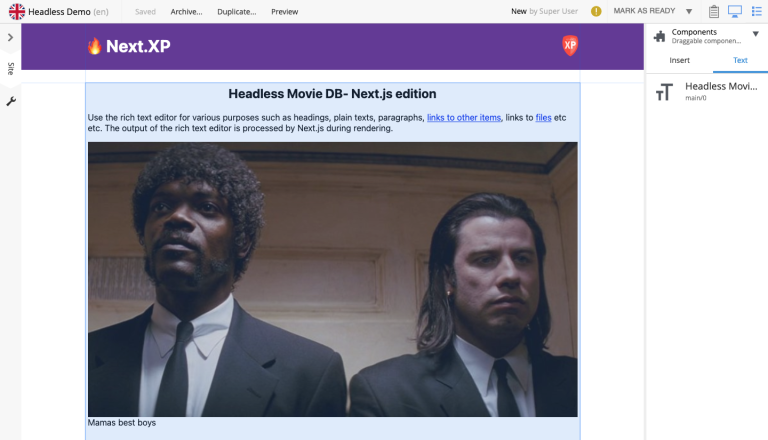
Task: Select the Text tab
Action: pyautogui.click(x=740, y=60)
